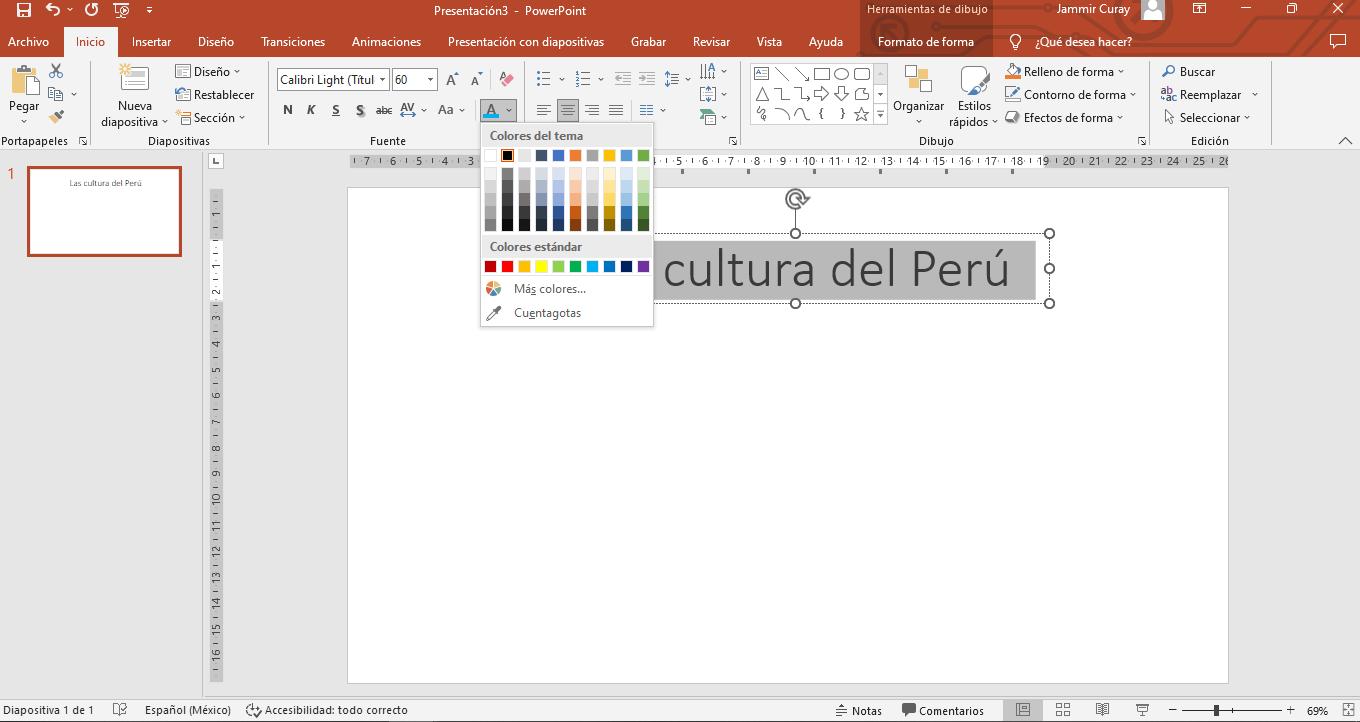
Task: Expand the font size 60 dropdown
Action: coord(431,80)
